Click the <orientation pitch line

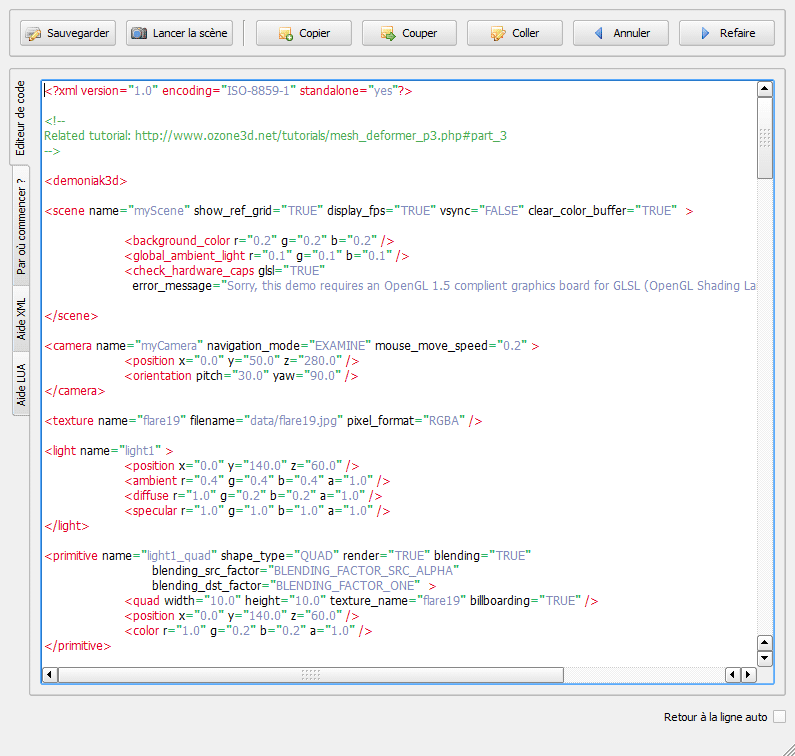[x=241, y=376]
